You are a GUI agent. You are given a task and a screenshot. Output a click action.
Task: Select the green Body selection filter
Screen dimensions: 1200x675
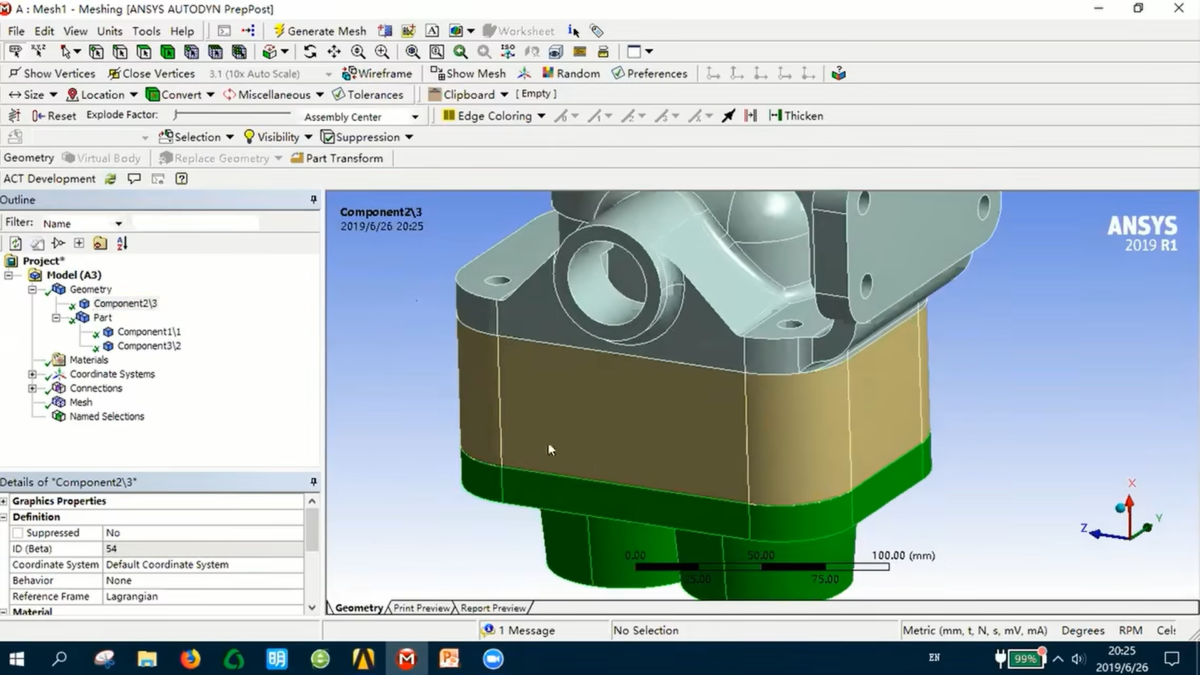(168, 52)
